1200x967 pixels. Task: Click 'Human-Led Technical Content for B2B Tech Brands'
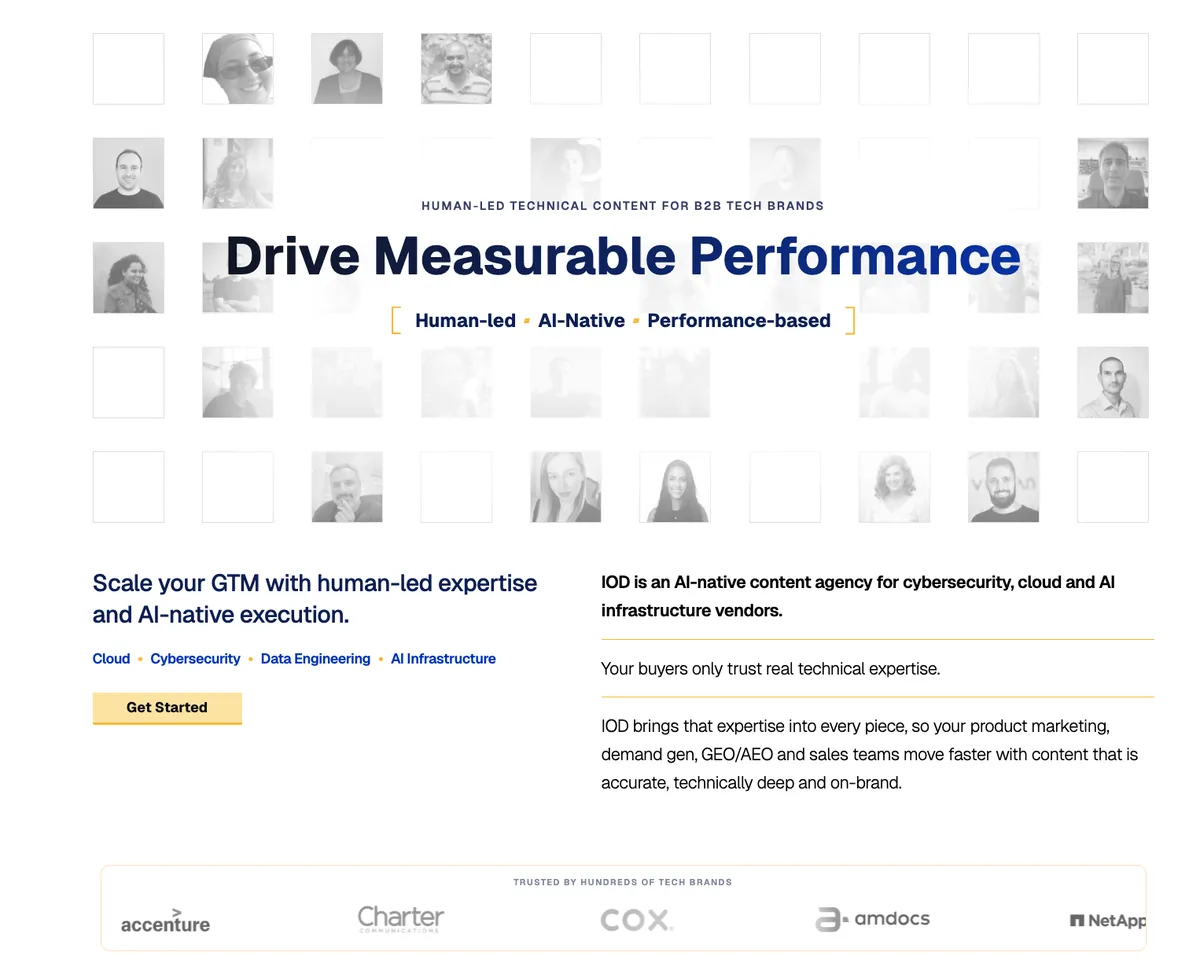[x=623, y=206]
